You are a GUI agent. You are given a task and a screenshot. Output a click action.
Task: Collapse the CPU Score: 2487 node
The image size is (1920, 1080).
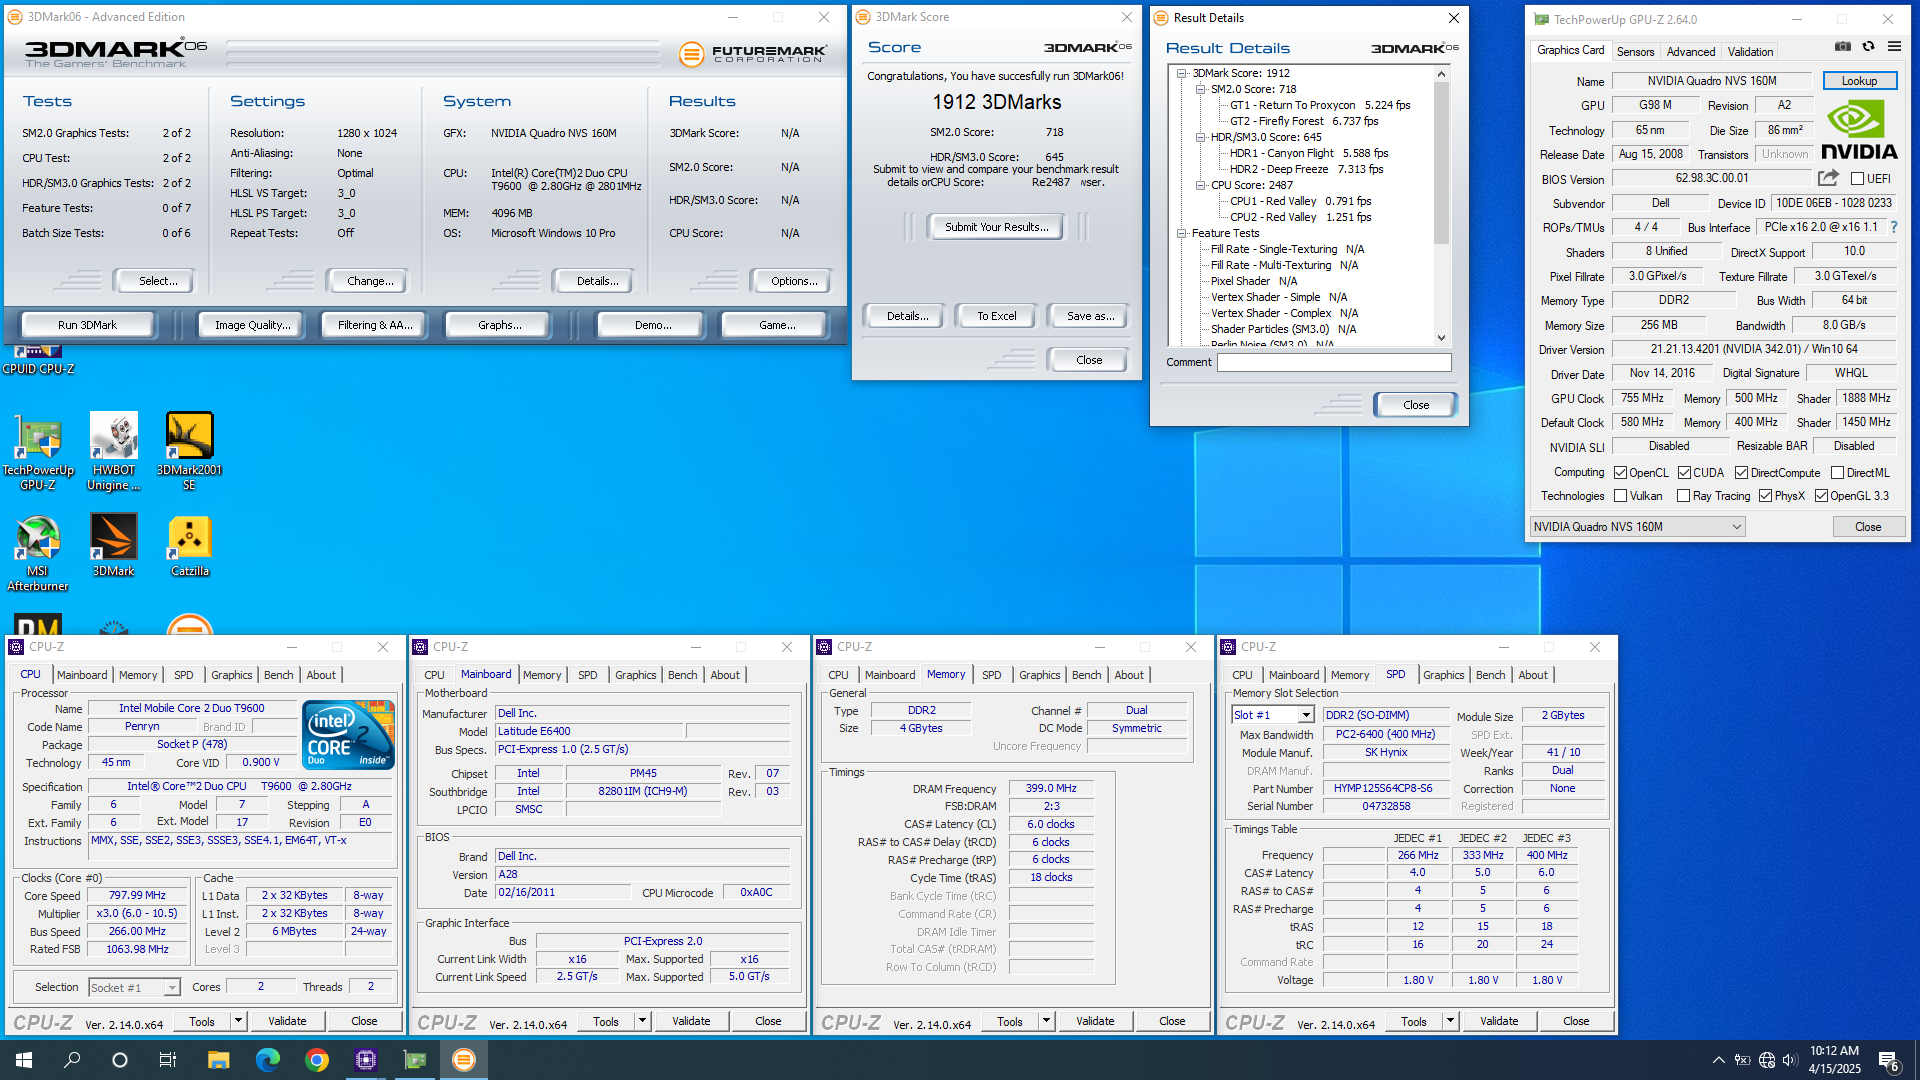click(1200, 185)
